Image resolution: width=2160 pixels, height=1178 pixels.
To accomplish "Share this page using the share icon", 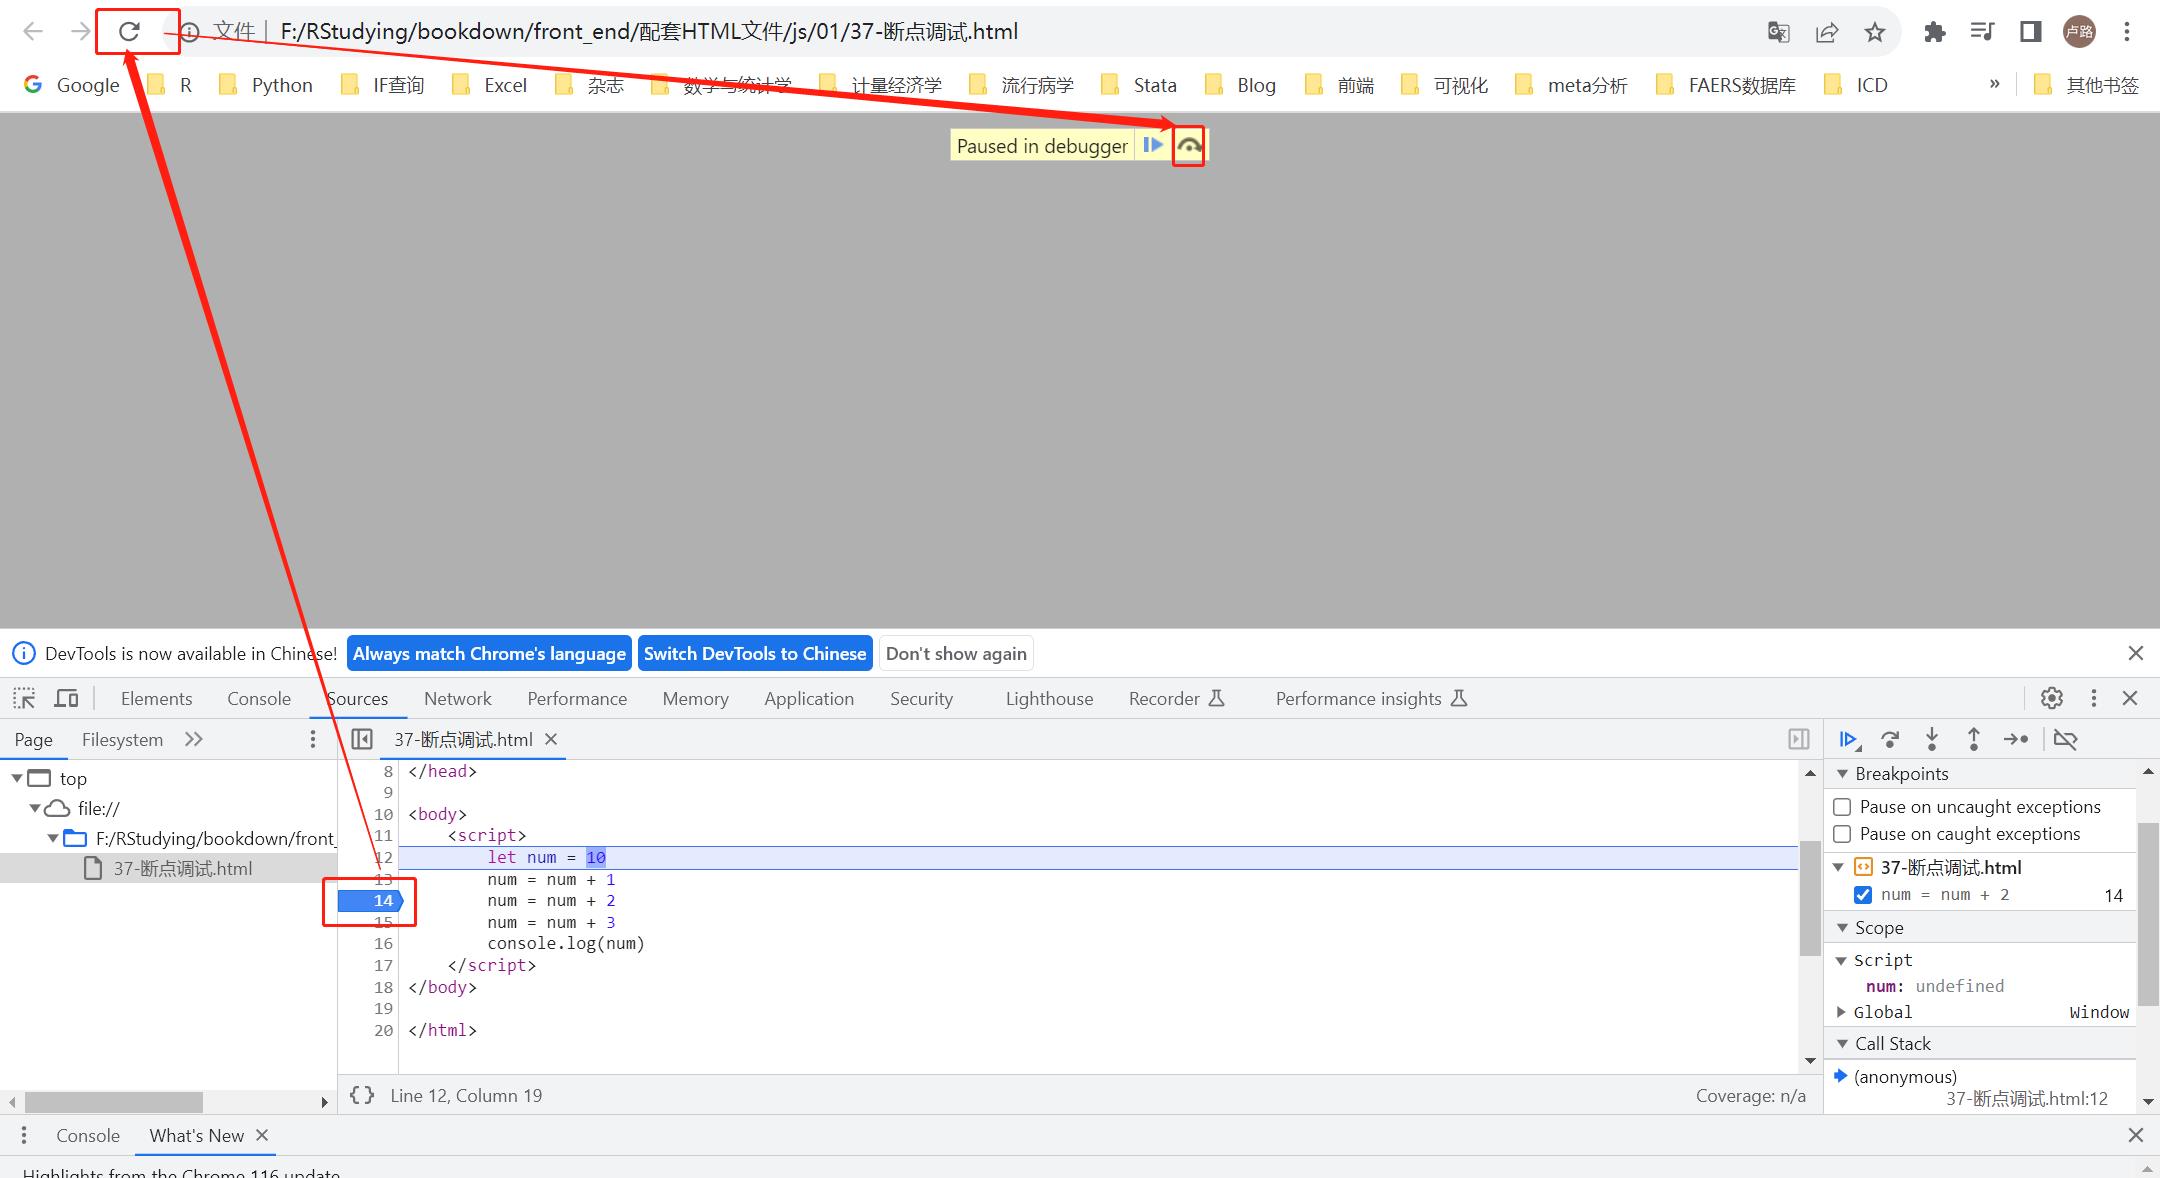I will click(1827, 32).
